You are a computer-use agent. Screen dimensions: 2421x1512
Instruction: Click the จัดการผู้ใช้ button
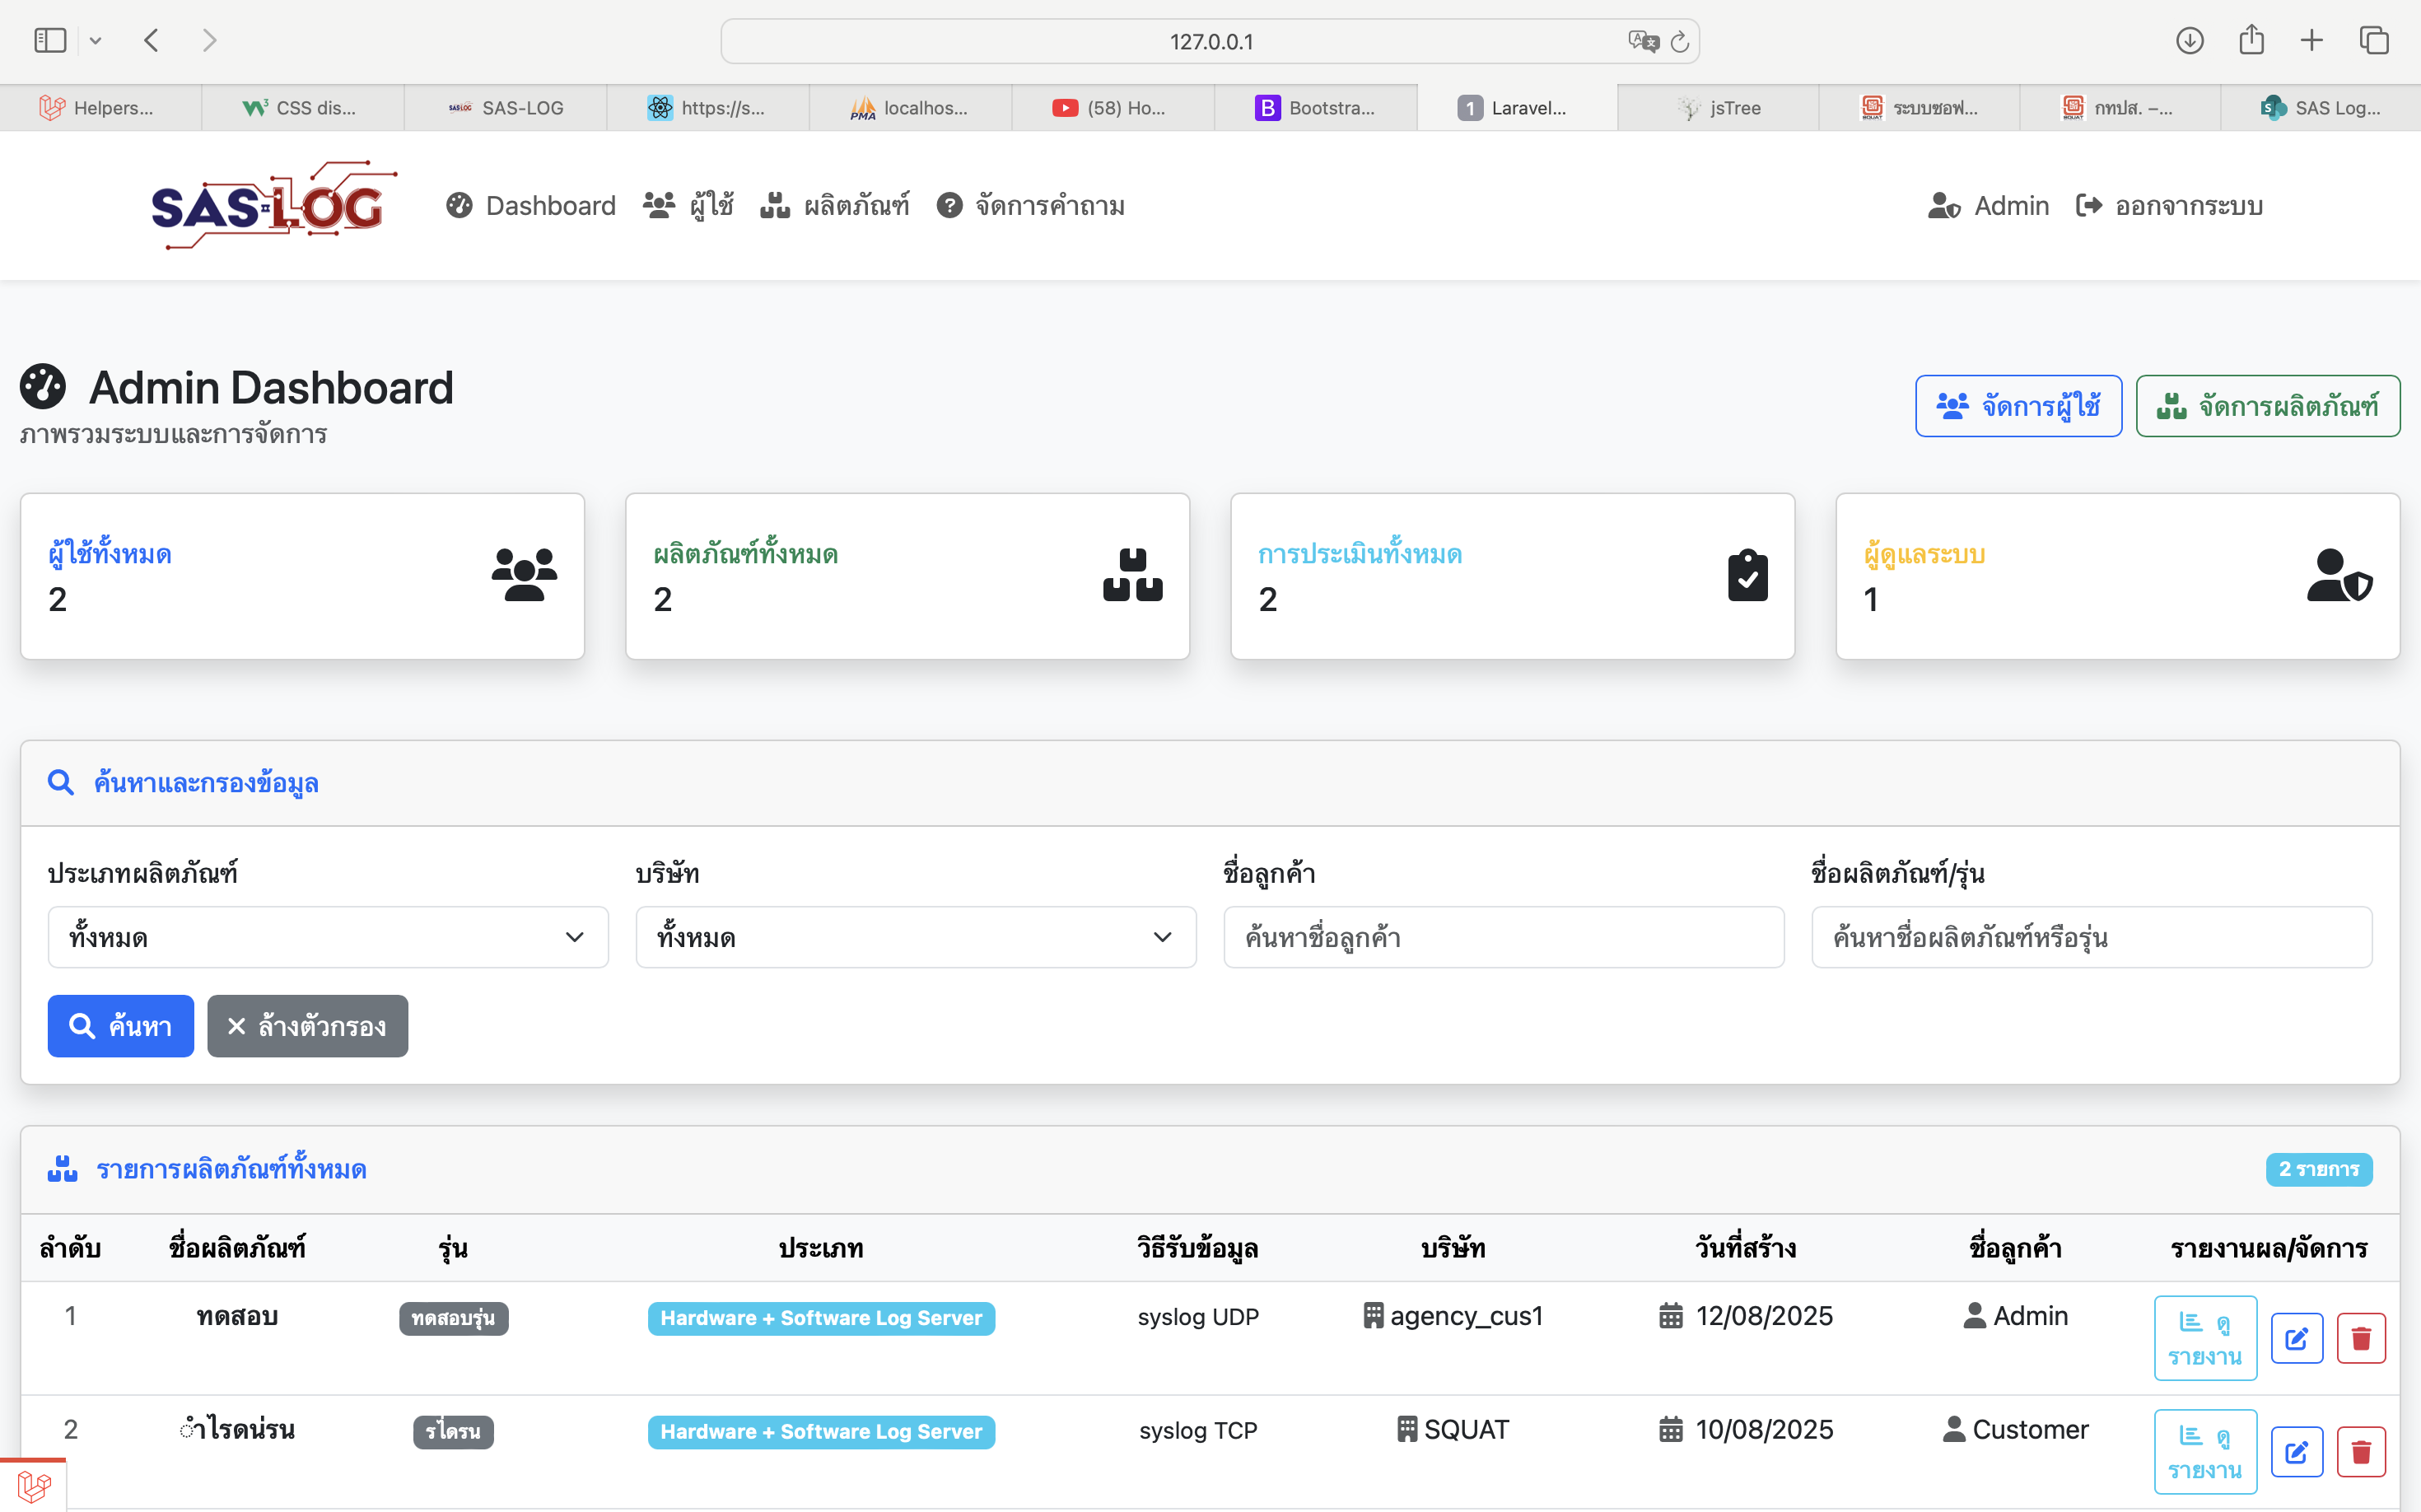coord(2018,406)
